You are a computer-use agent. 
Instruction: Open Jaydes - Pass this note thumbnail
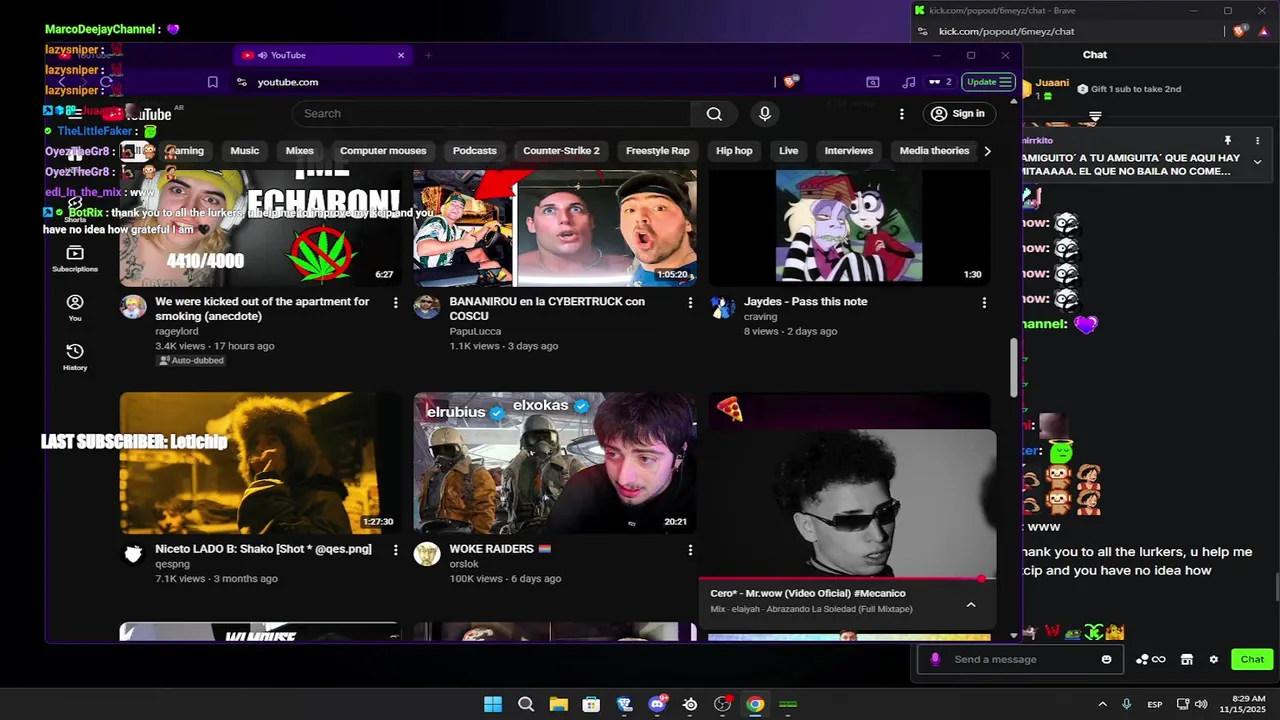click(849, 227)
